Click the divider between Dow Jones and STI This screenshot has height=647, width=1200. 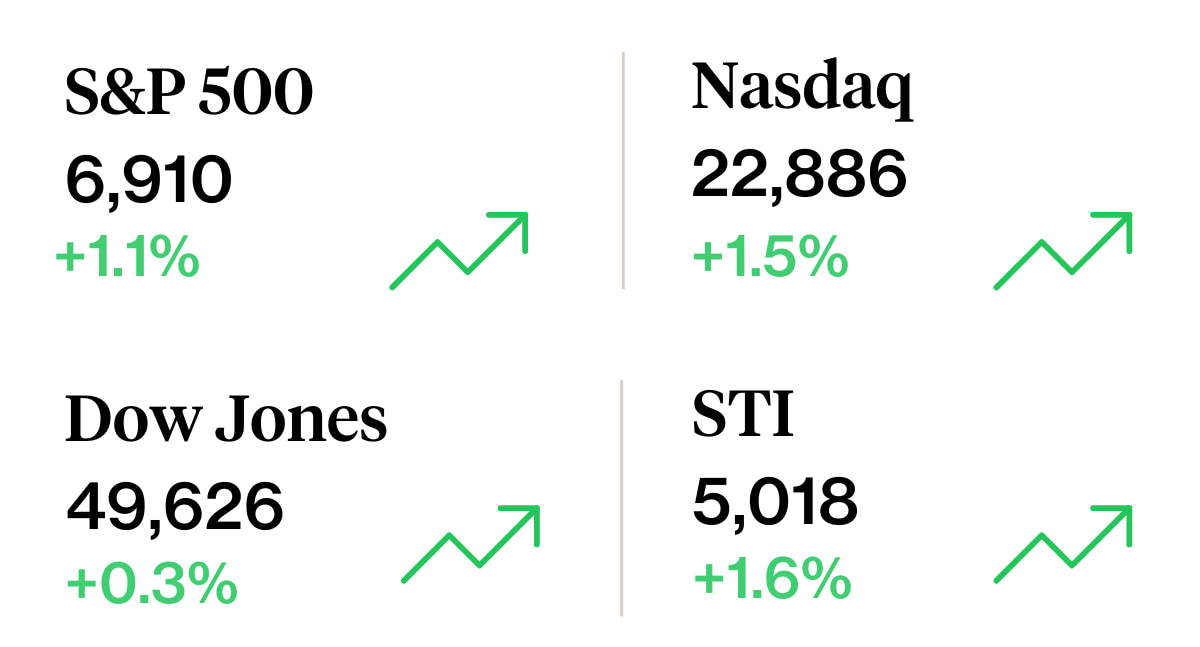point(621,497)
